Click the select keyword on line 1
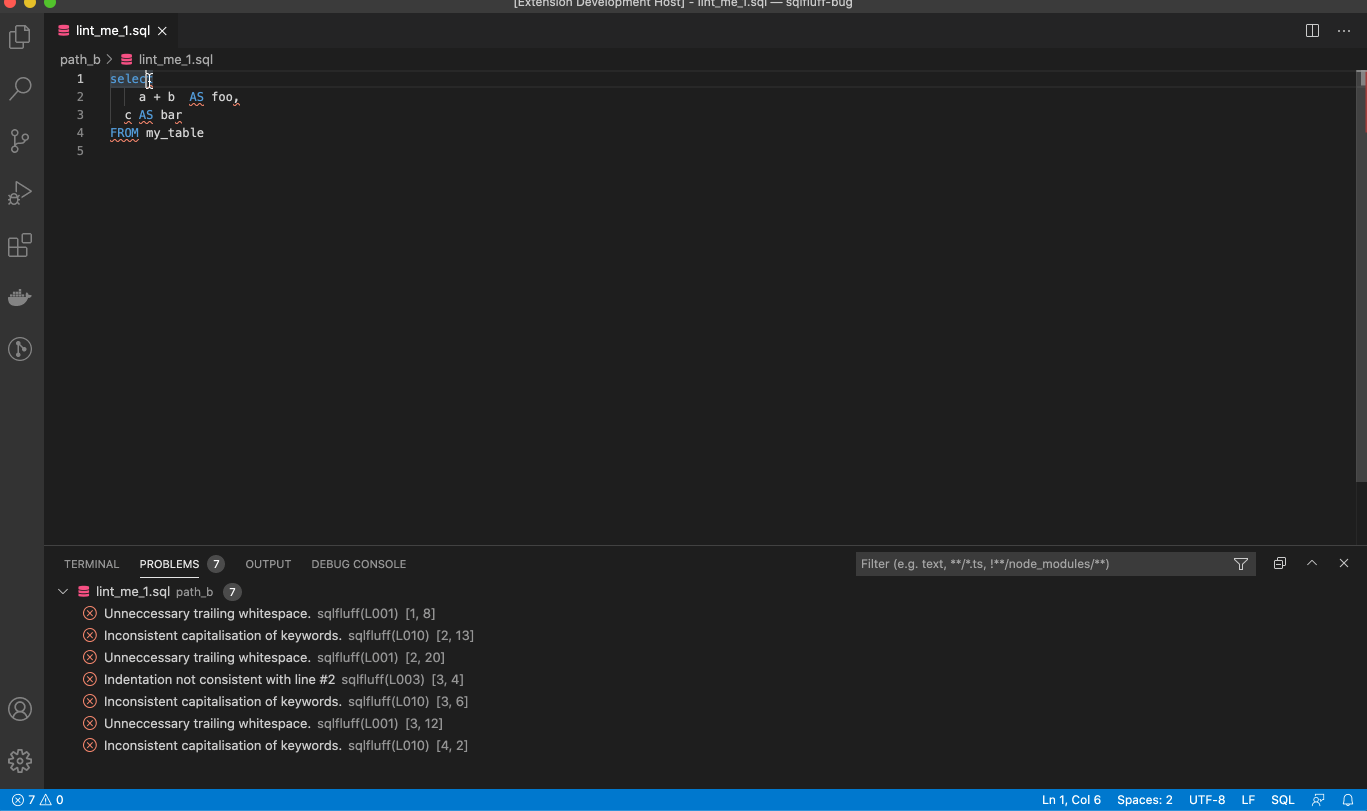The height and width of the screenshot is (811, 1367). tap(131, 79)
